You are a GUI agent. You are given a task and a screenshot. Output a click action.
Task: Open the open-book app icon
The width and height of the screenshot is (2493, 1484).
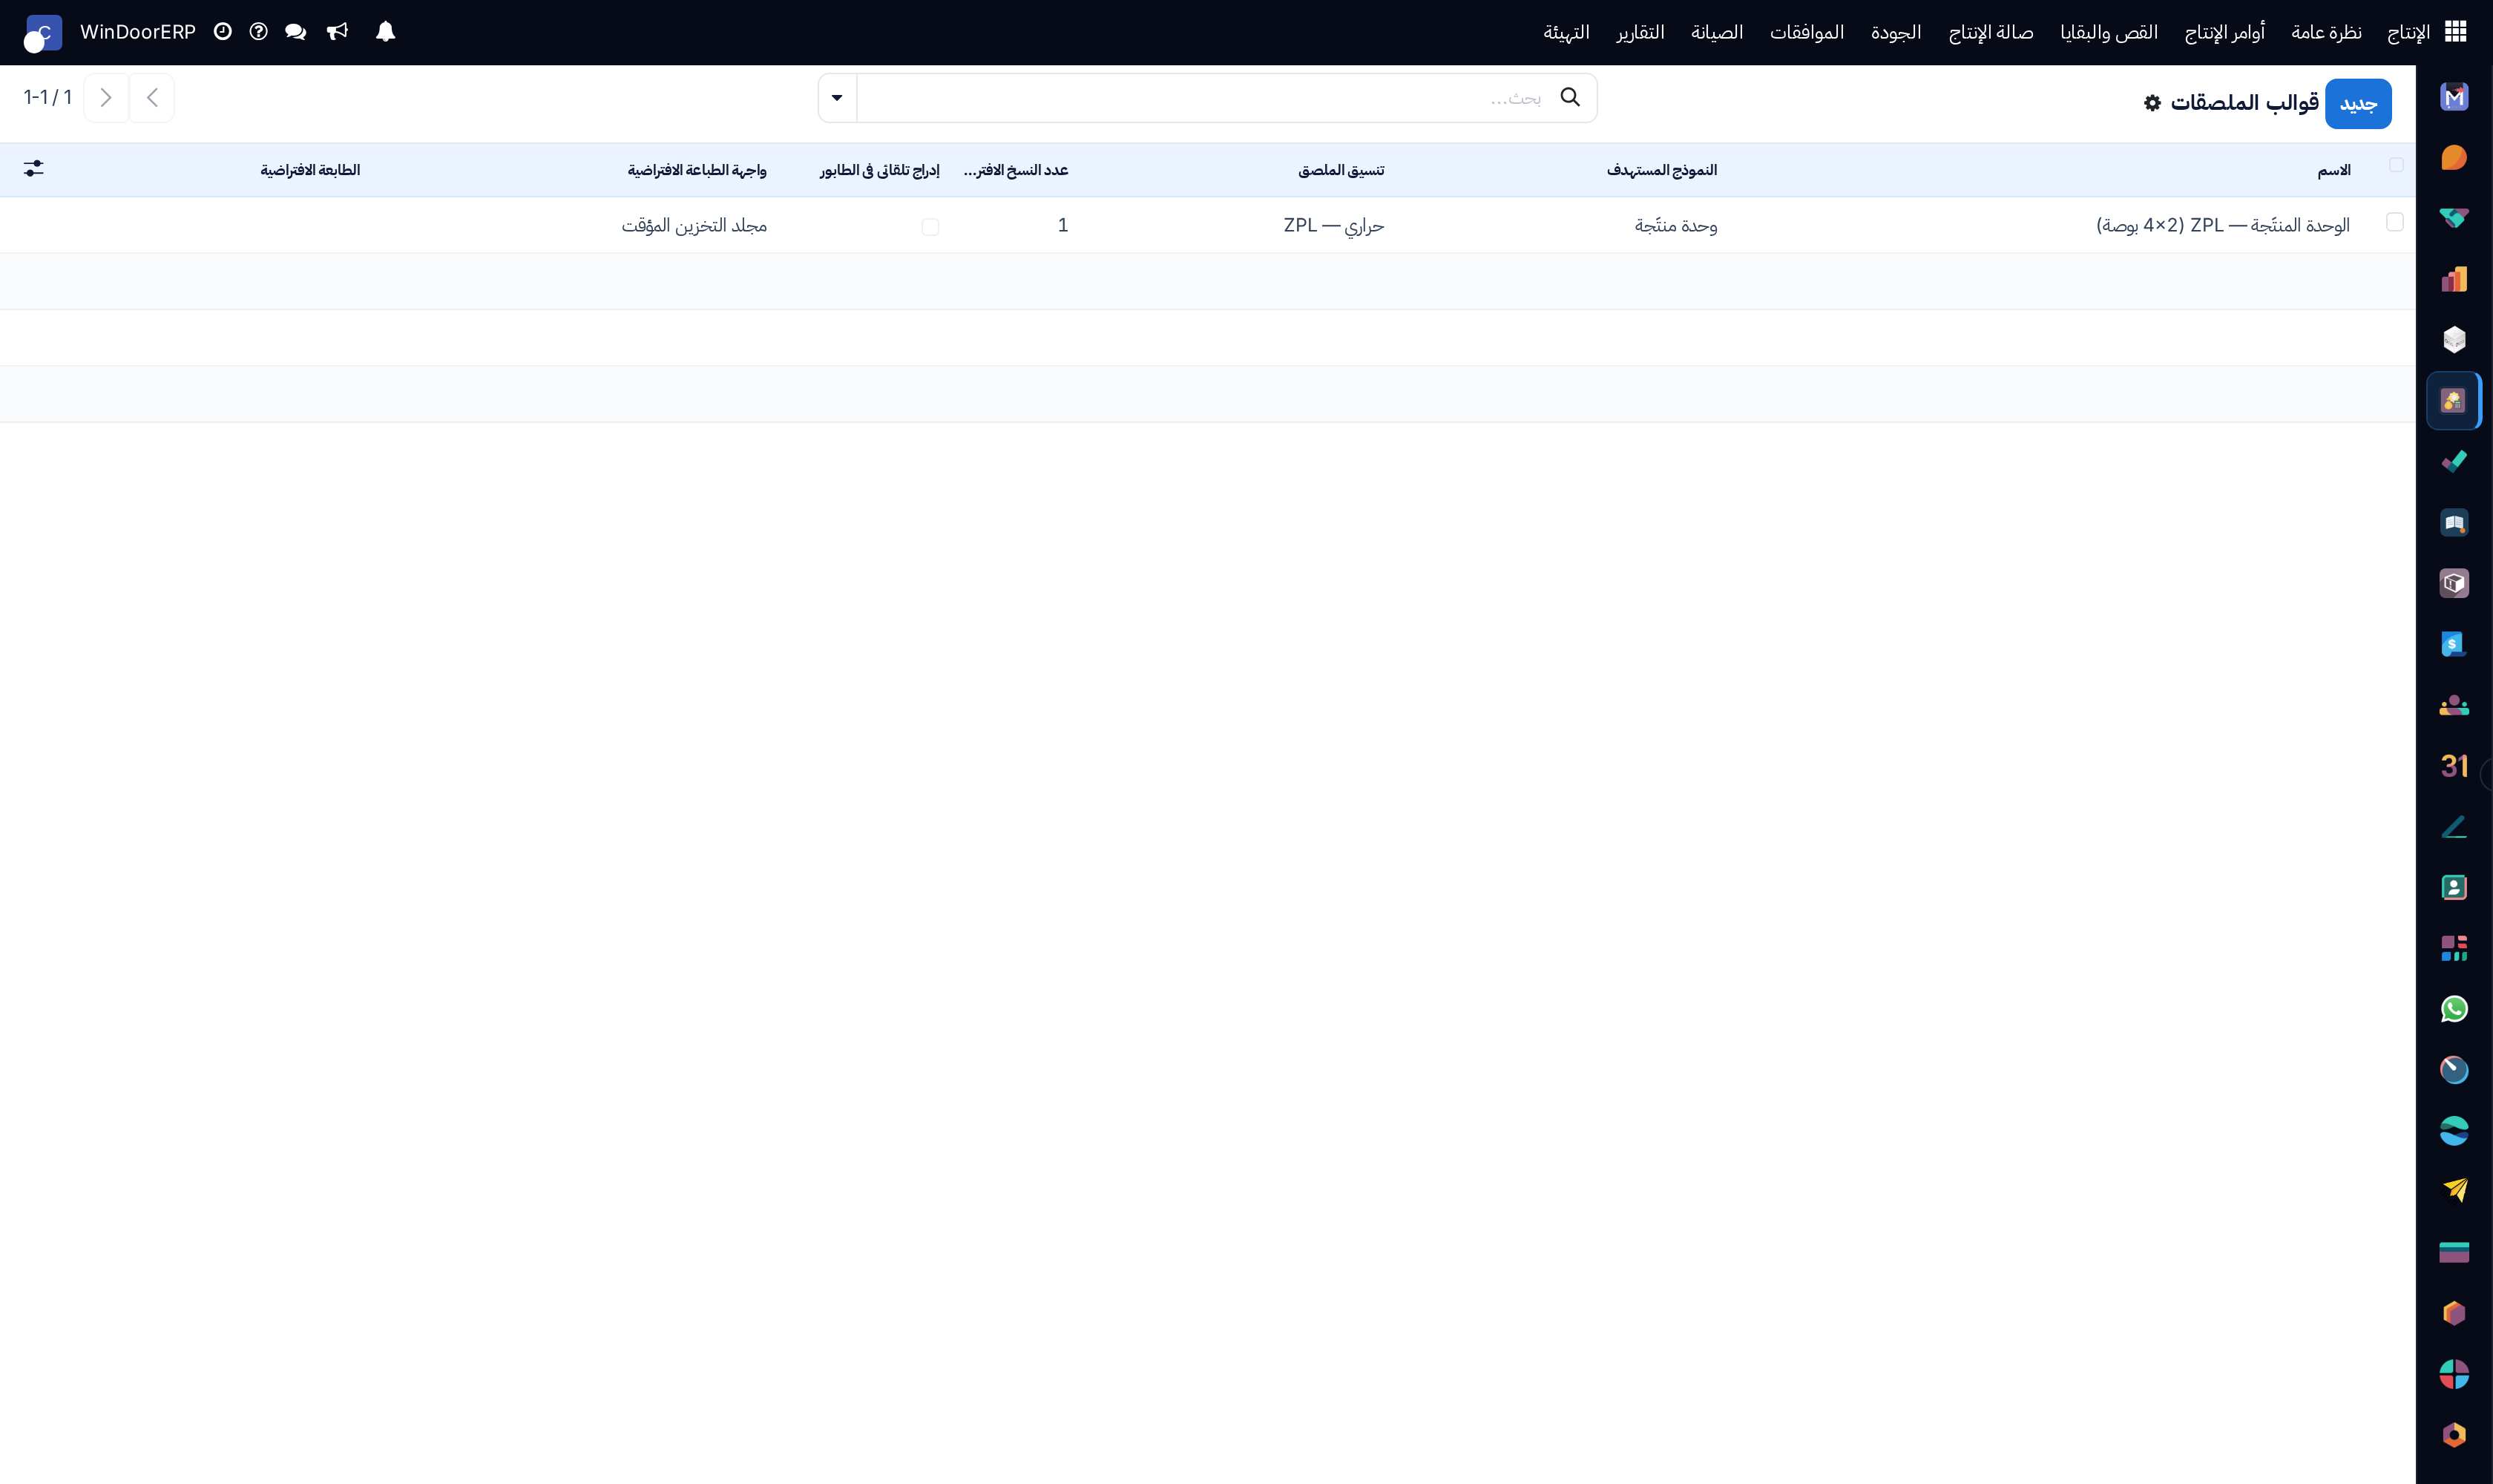coord(2454,523)
